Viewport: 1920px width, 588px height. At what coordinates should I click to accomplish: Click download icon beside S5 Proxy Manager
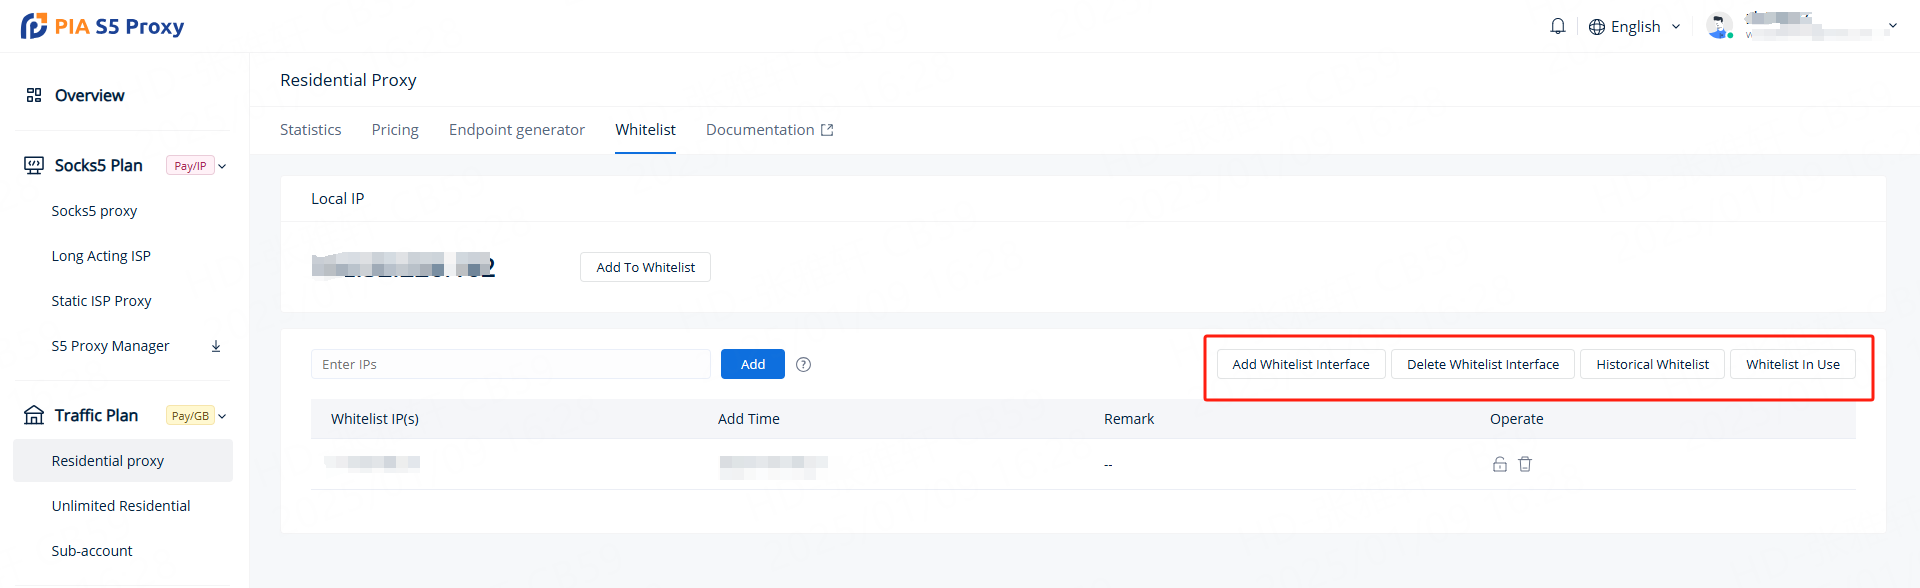pyautogui.click(x=216, y=346)
